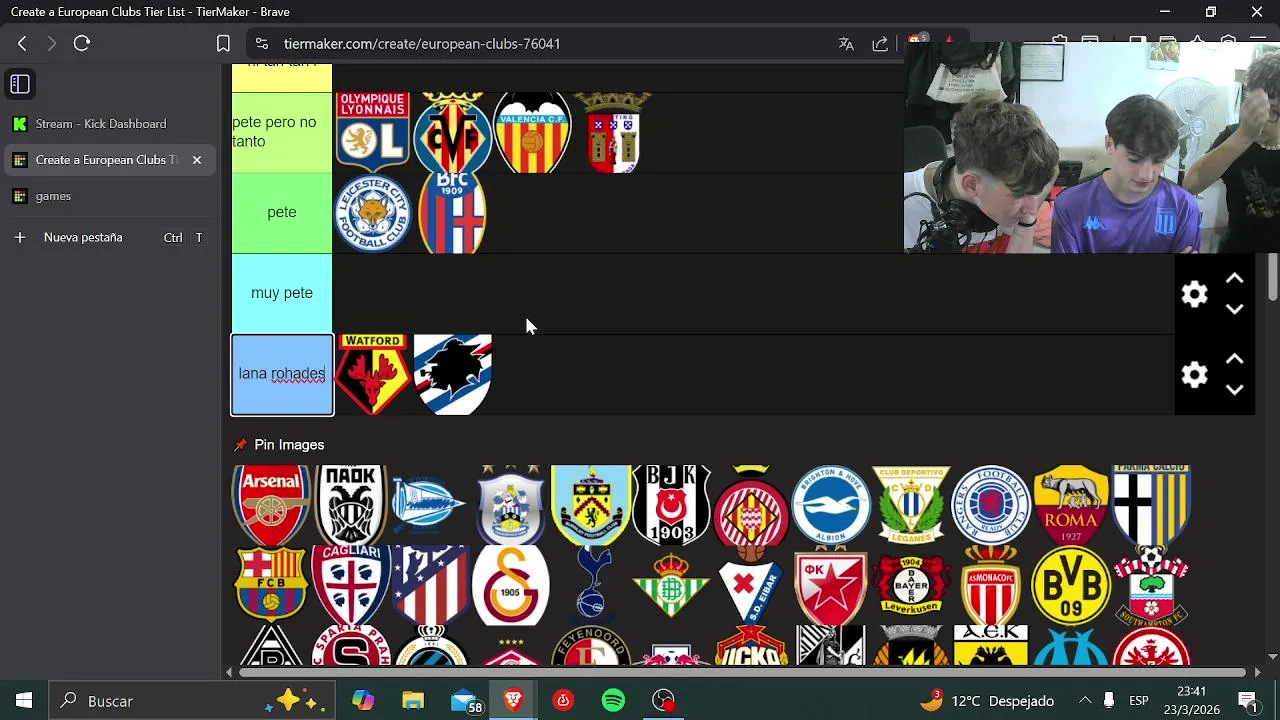The height and width of the screenshot is (720, 1280).
Task: Pick the Atlético Madrid crest
Action: tap(431, 585)
